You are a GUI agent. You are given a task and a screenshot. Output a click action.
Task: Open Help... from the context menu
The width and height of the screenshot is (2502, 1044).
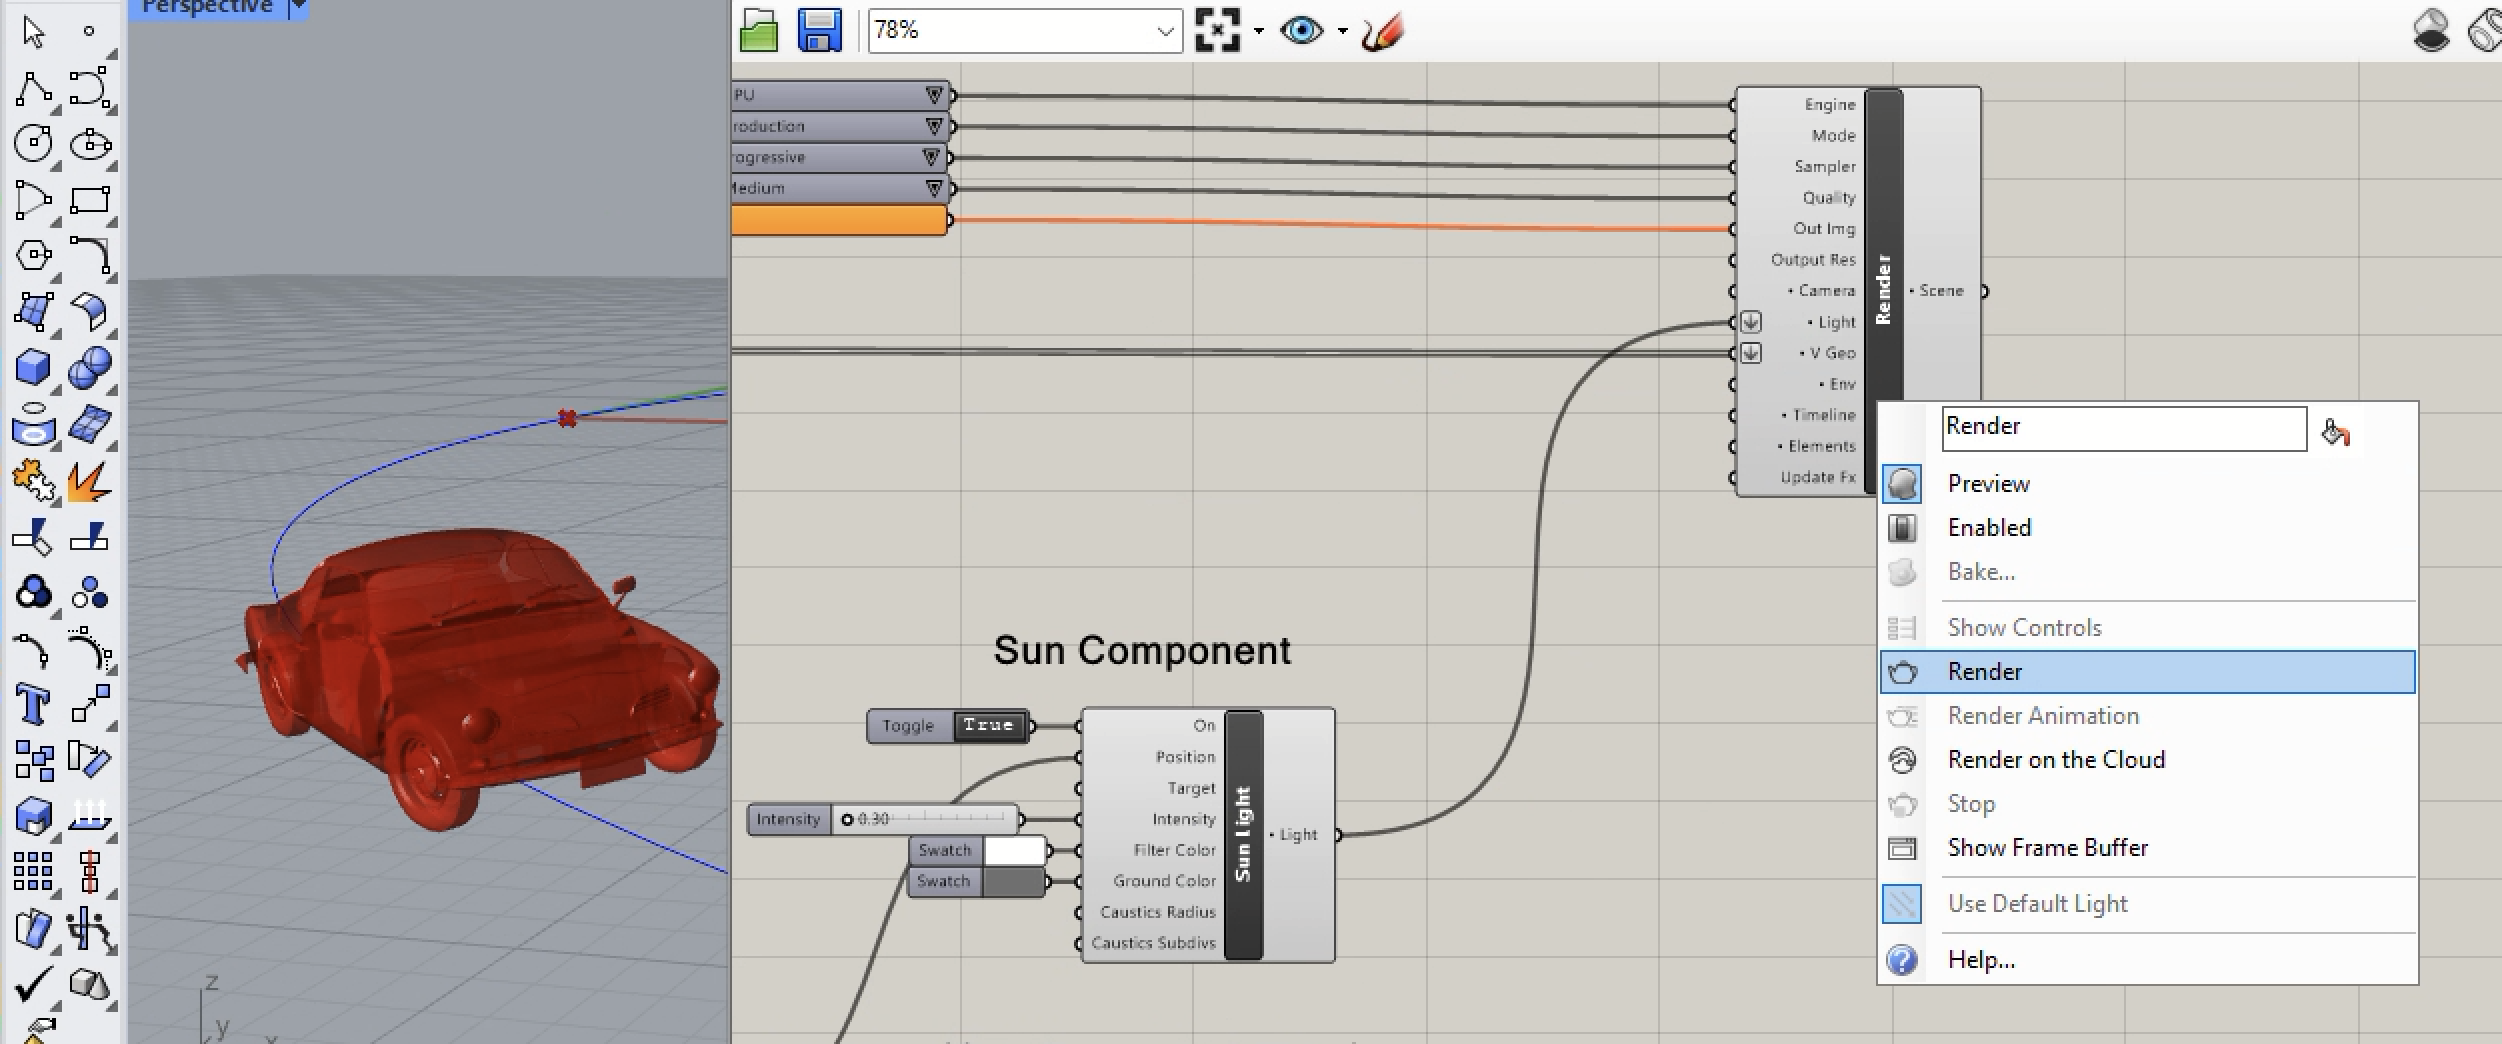click(2148, 960)
